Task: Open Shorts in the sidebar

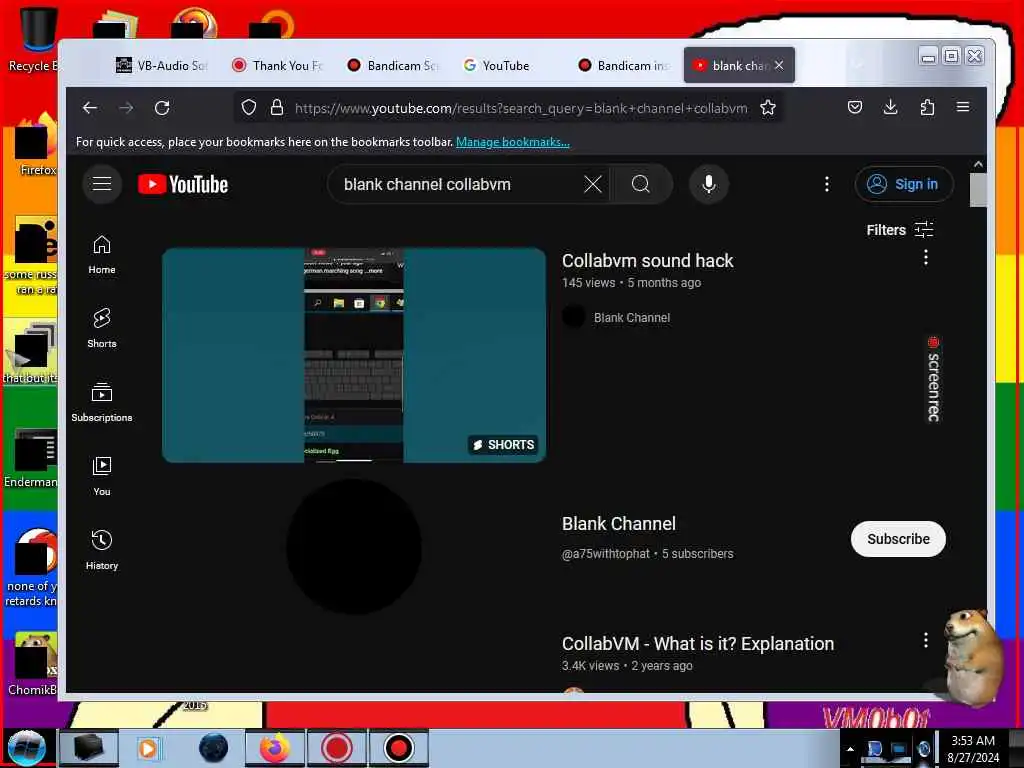Action: pos(102,328)
